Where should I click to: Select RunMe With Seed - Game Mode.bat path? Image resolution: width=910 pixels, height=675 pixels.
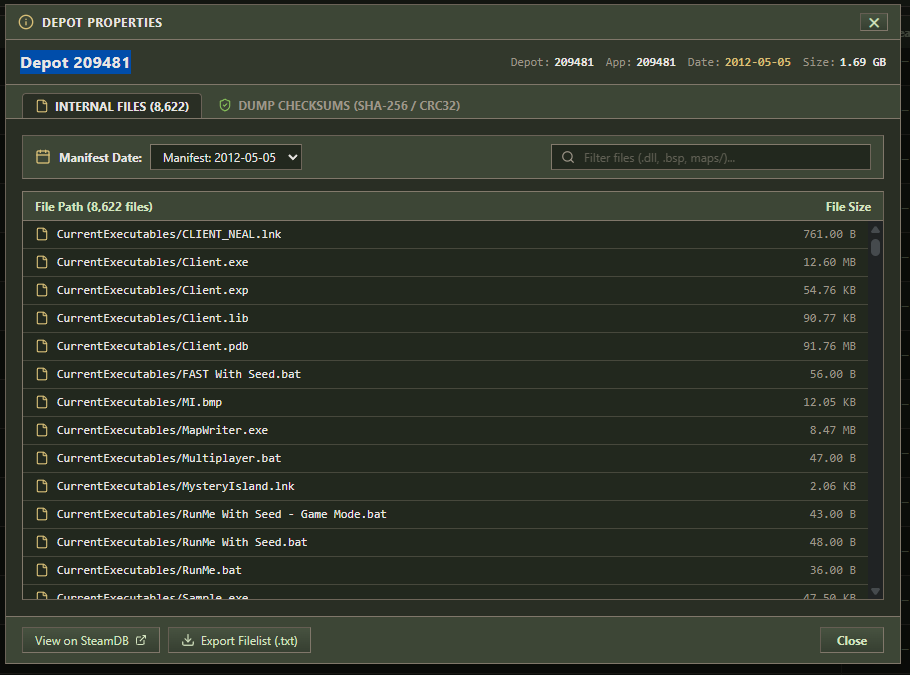click(x=222, y=514)
